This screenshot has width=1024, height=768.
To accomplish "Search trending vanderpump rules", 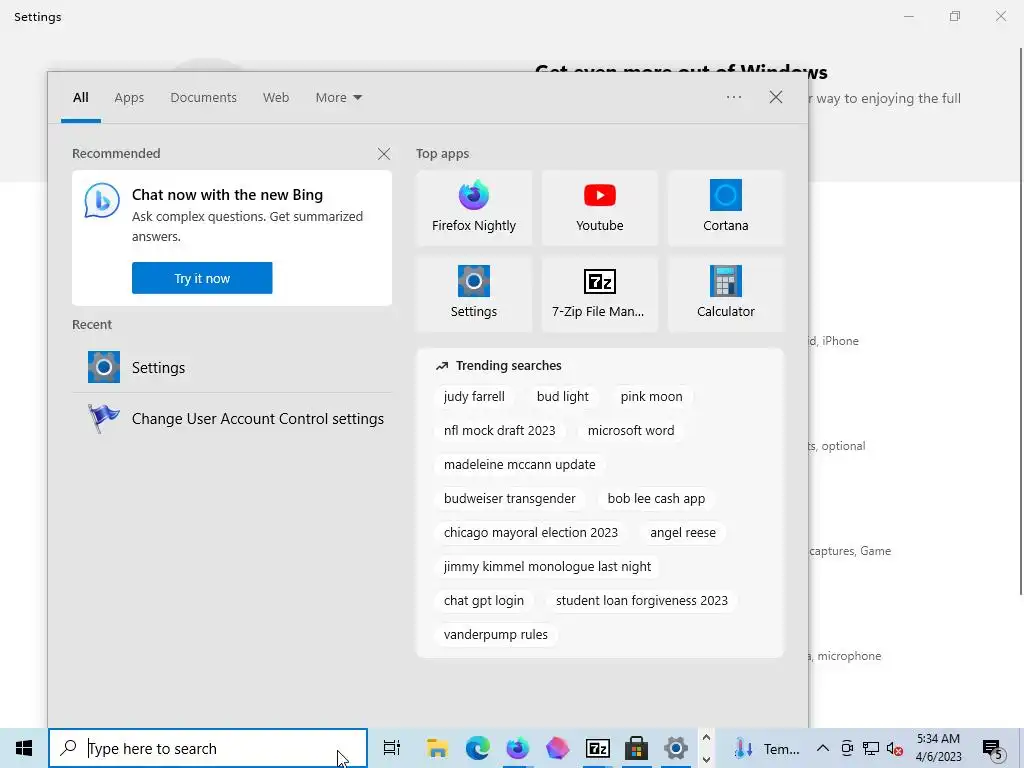I will pyautogui.click(x=496, y=634).
